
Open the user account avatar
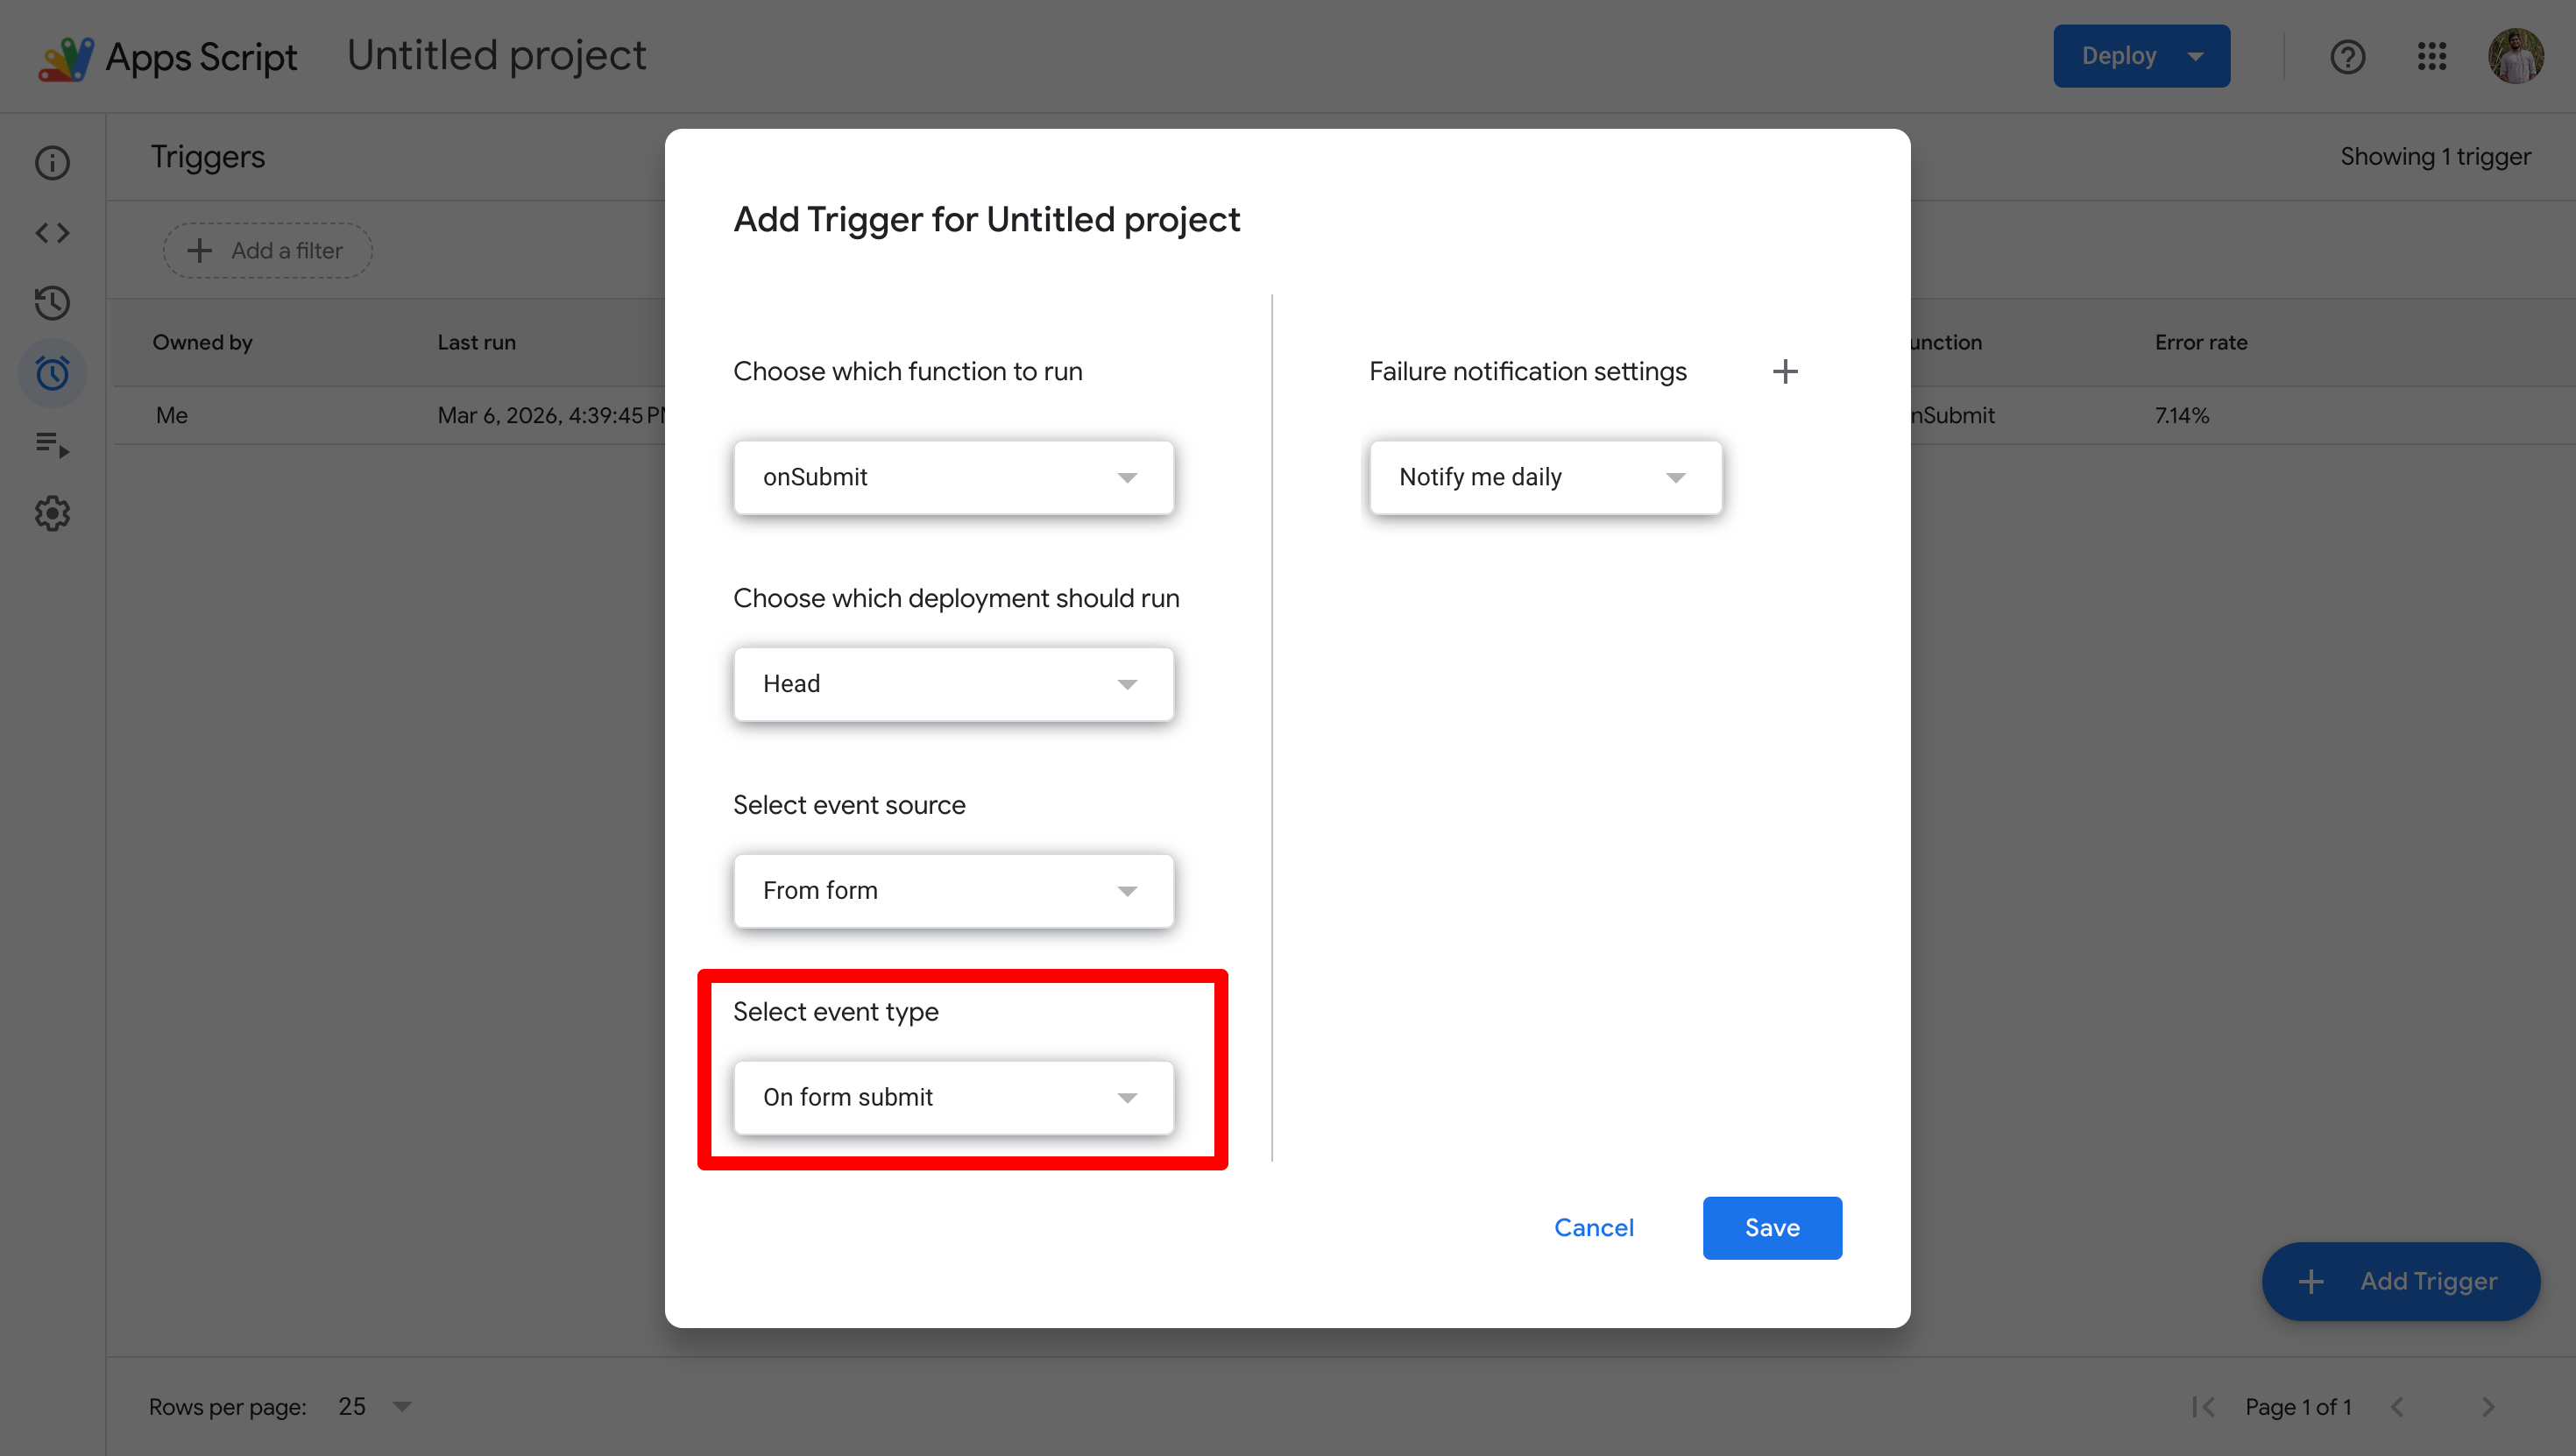coord(2515,57)
